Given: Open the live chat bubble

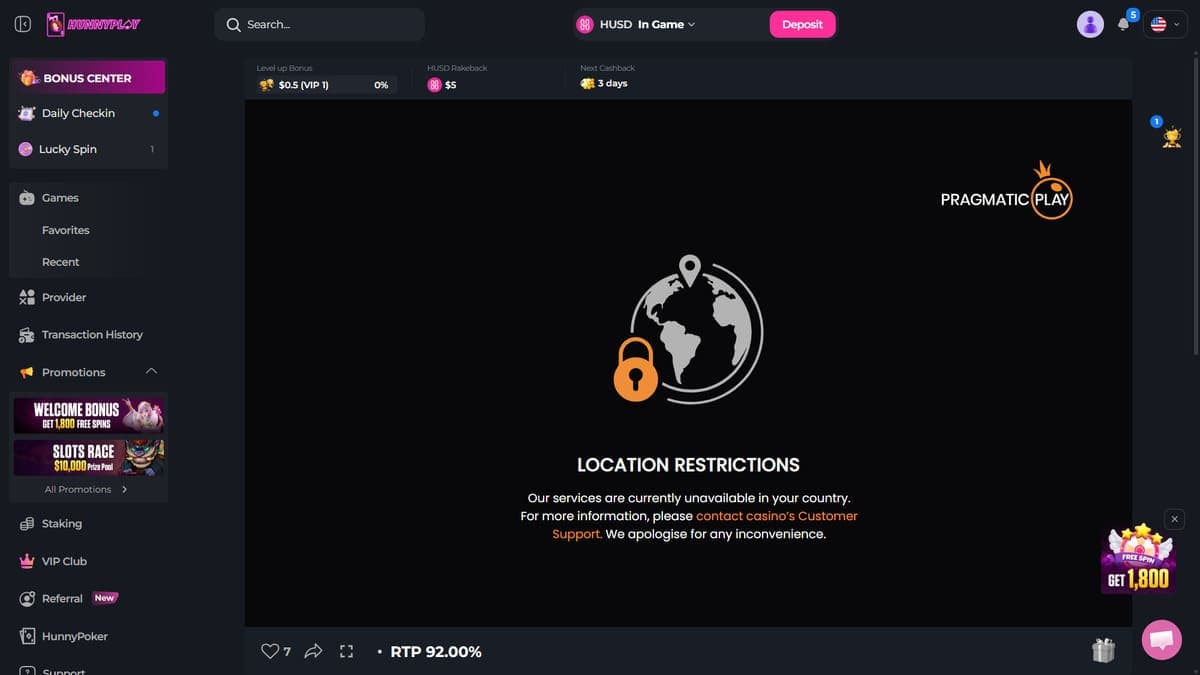Looking at the screenshot, I should (1161, 639).
